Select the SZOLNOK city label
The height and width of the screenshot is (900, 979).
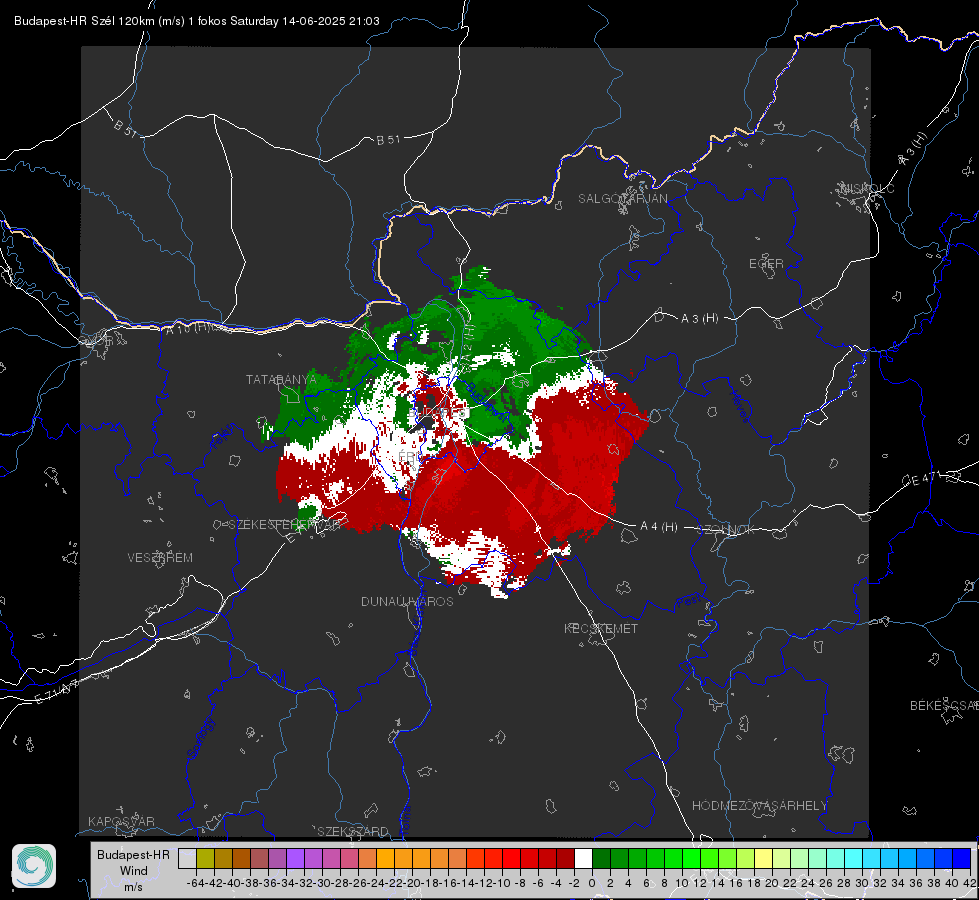pos(726,529)
